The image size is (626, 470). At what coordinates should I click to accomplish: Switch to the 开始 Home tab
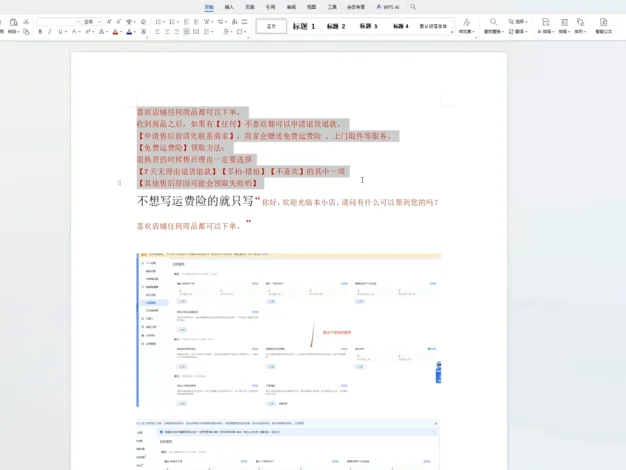[x=209, y=7]
